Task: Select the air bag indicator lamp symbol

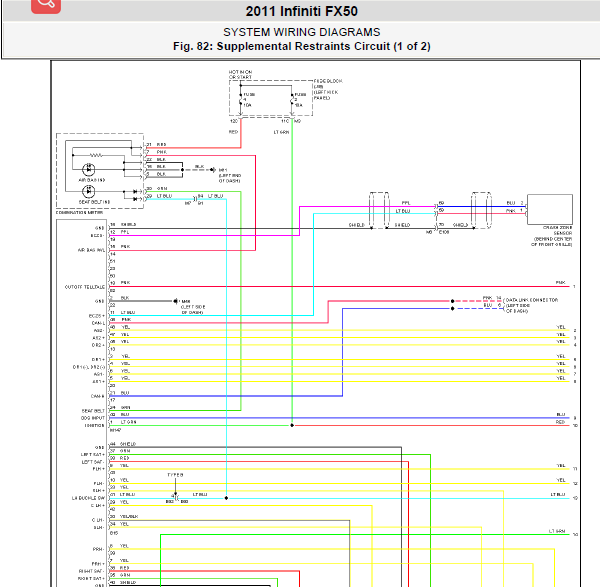Action: click(89, 169)
